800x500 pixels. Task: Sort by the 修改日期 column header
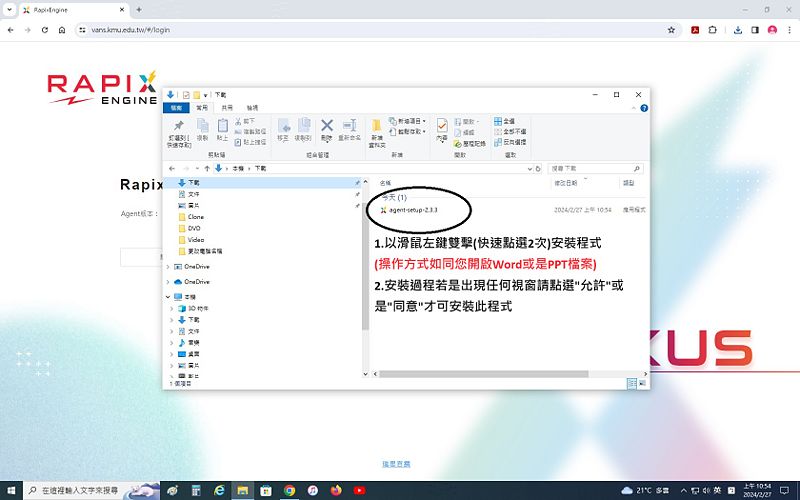coord(566,183)
